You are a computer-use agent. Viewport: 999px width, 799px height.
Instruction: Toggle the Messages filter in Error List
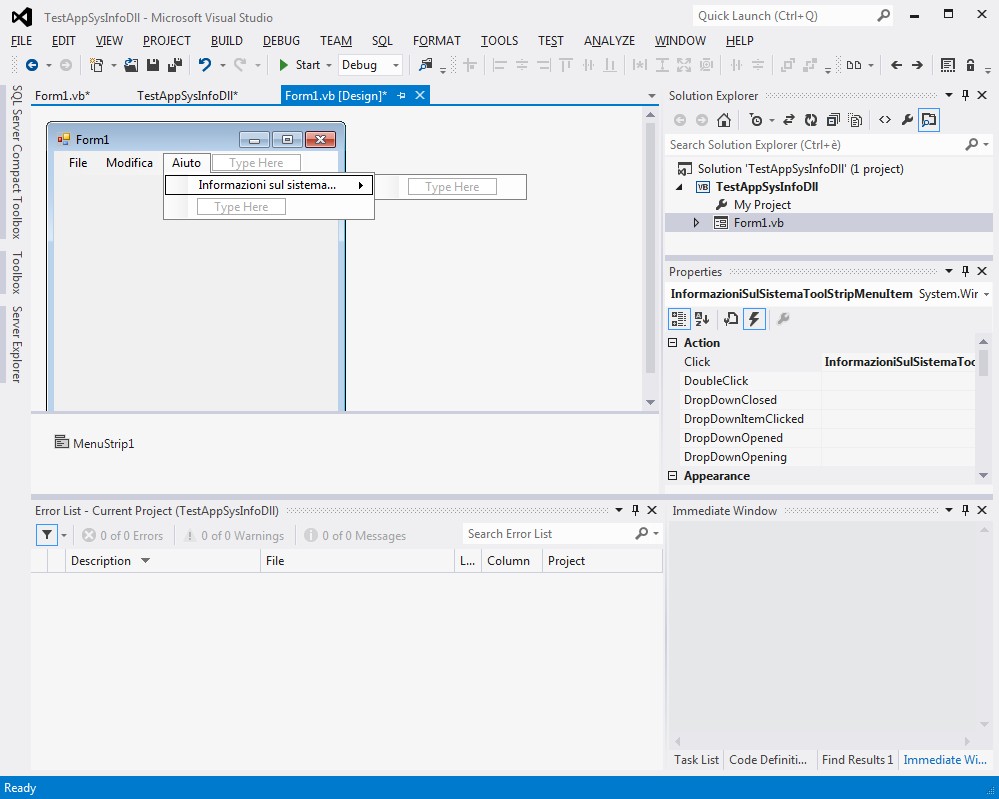click(x=356, y=536)
